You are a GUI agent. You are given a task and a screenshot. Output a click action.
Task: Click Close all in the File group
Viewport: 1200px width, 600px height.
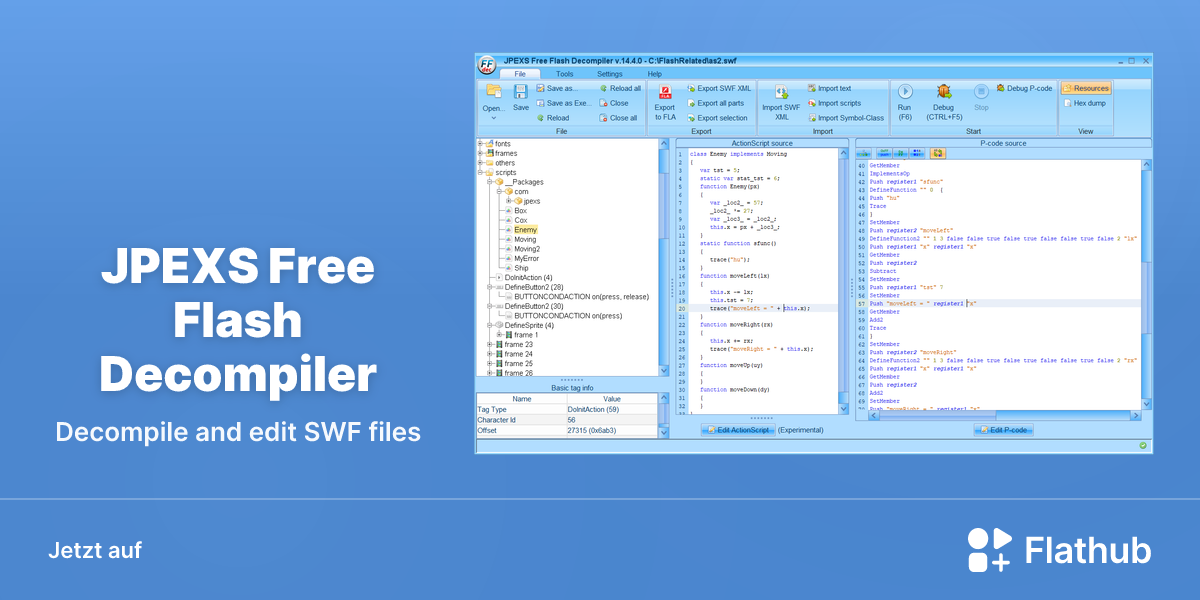coord(618,118)
